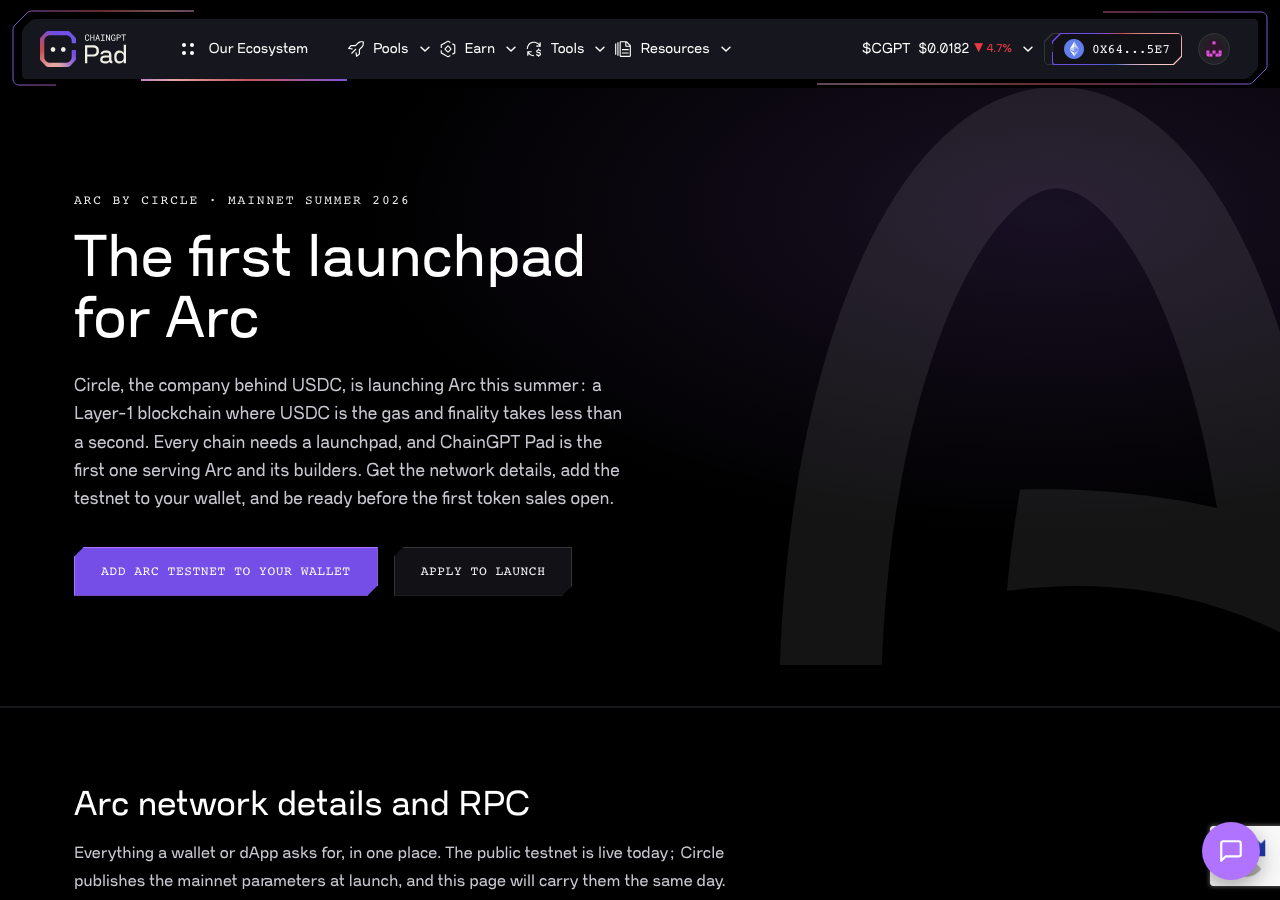Click the 'Arc network details and RPC' heading

click(302, 804)
